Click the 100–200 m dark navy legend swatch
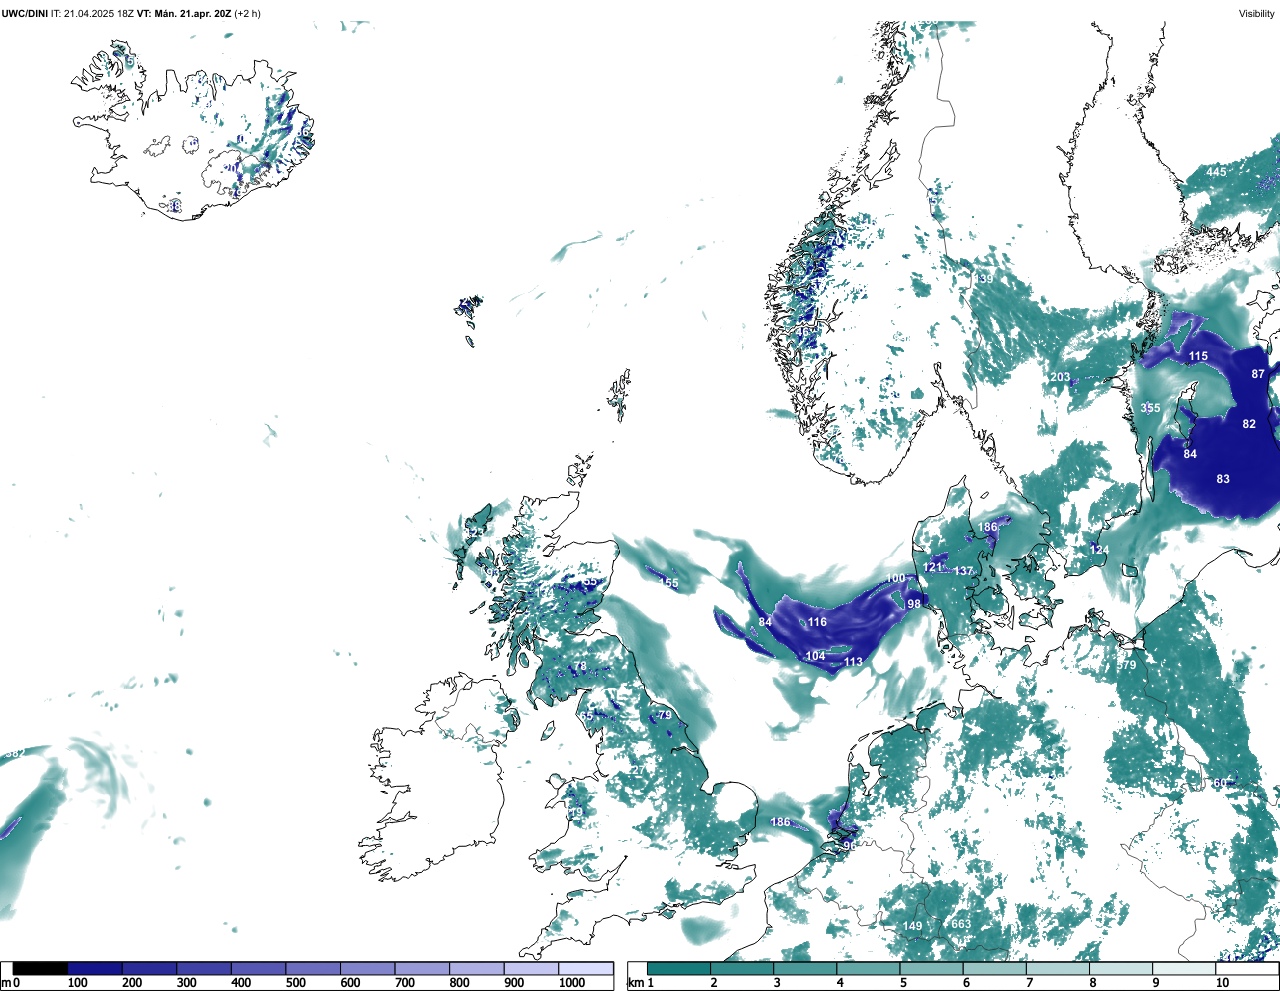This screenshot has height=991, width=1280. 95,969
